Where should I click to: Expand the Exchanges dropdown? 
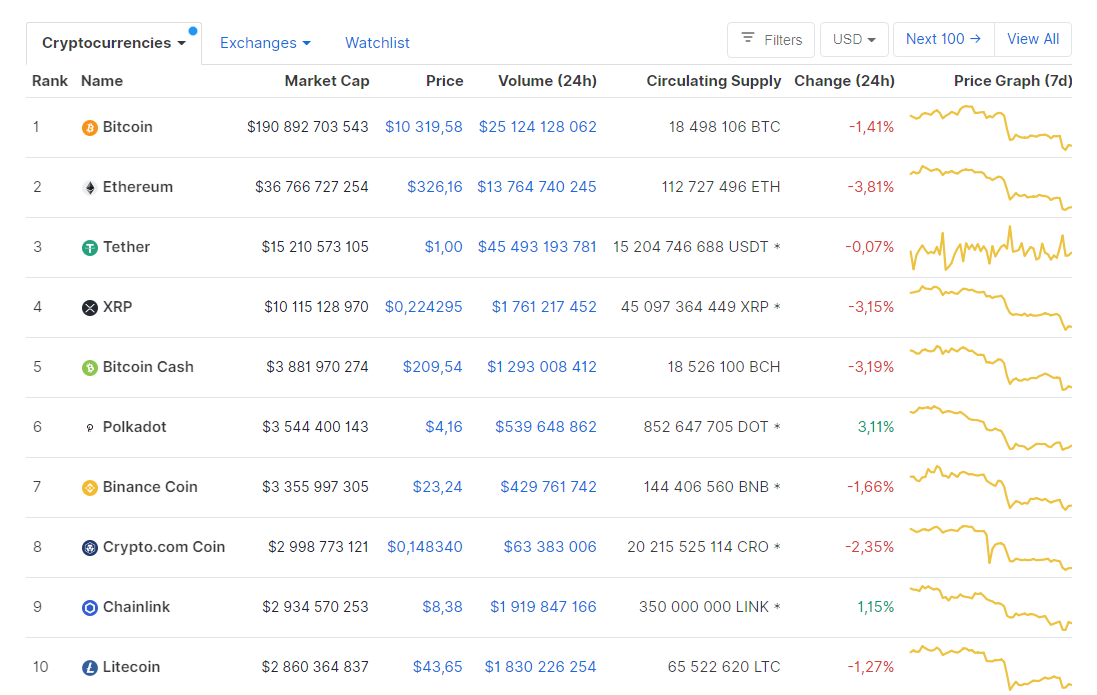[265, 43]
